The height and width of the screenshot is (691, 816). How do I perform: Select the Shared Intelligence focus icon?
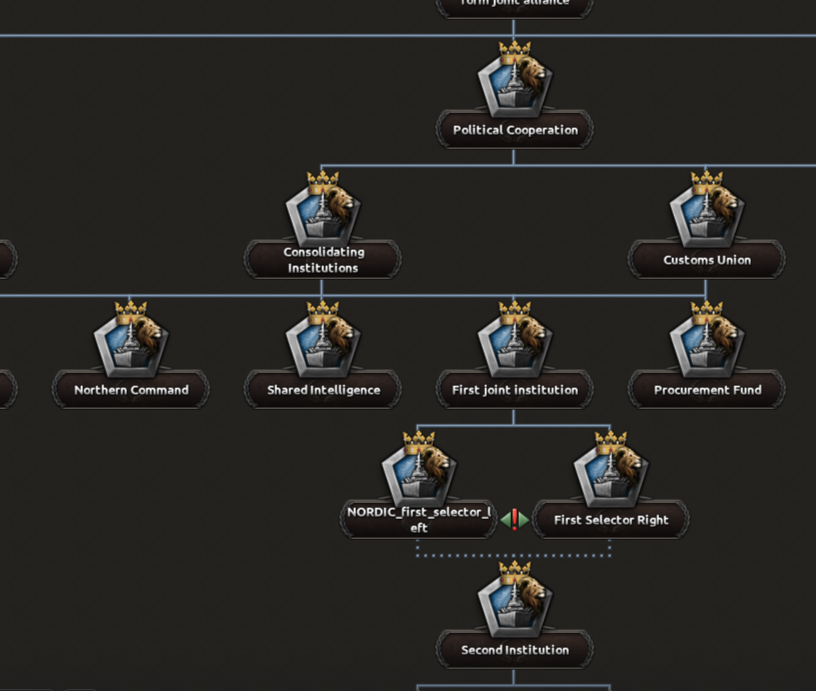pos(323,340)
